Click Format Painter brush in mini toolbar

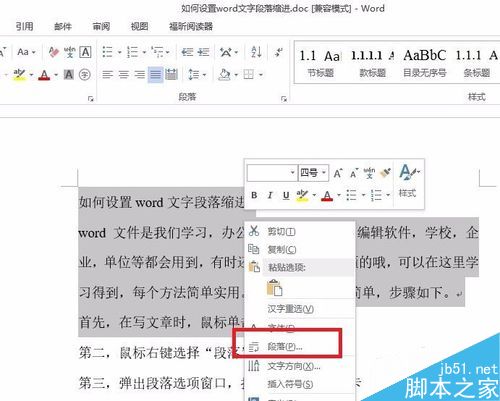tap(385, 173)
